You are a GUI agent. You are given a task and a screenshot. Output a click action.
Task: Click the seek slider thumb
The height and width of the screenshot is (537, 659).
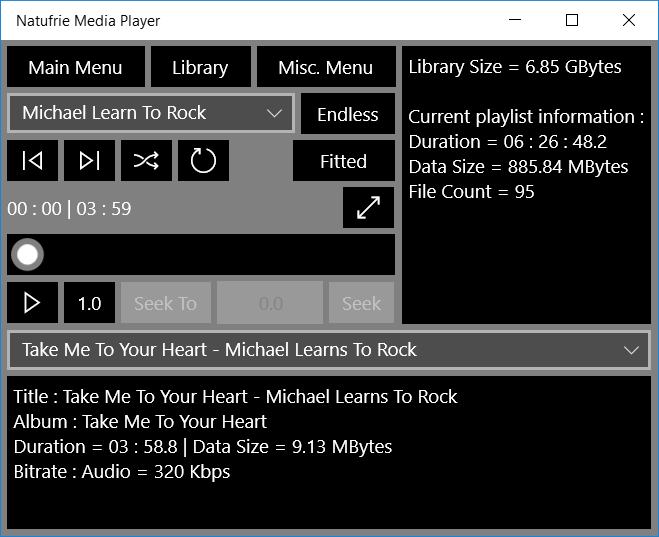coord(27,255)
